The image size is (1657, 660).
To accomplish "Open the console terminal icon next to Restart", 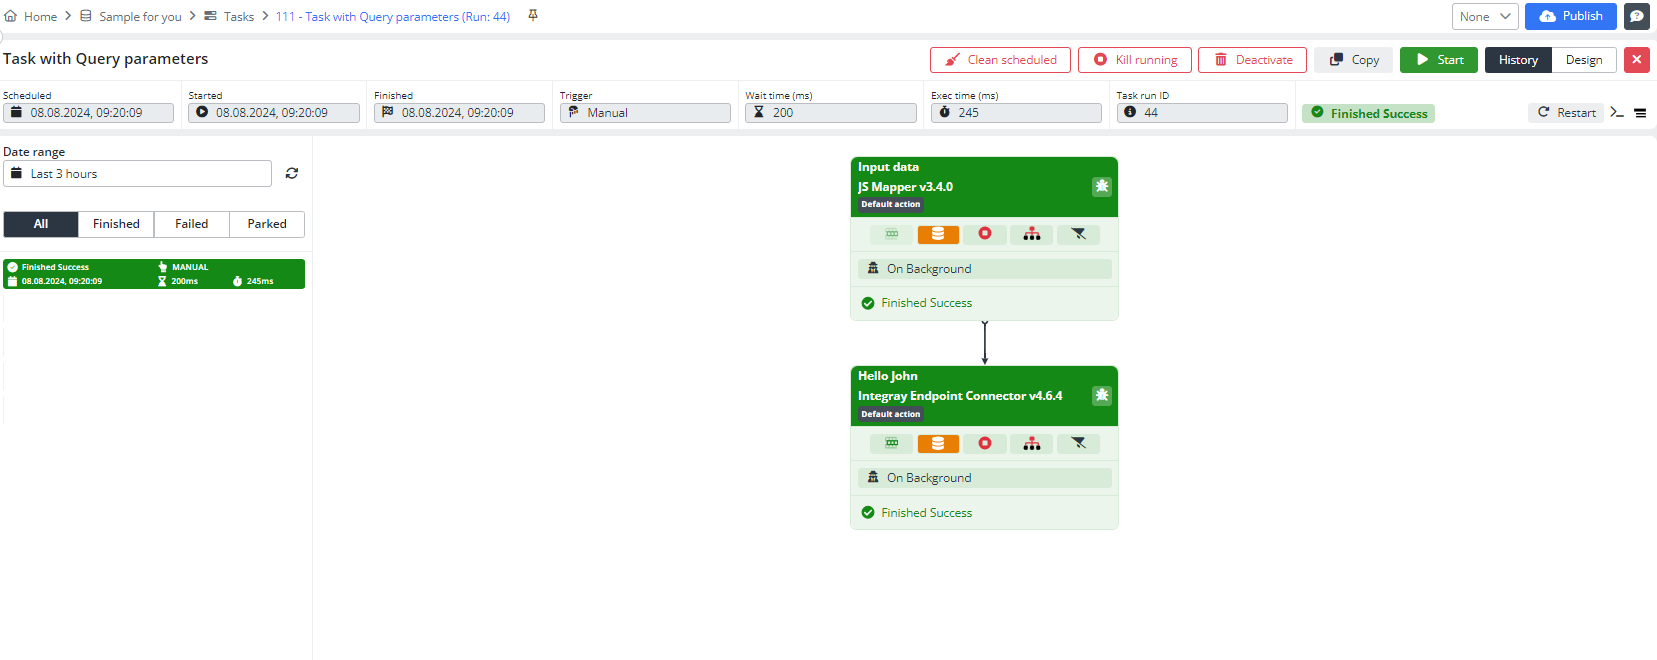I will click(1616, 113).
